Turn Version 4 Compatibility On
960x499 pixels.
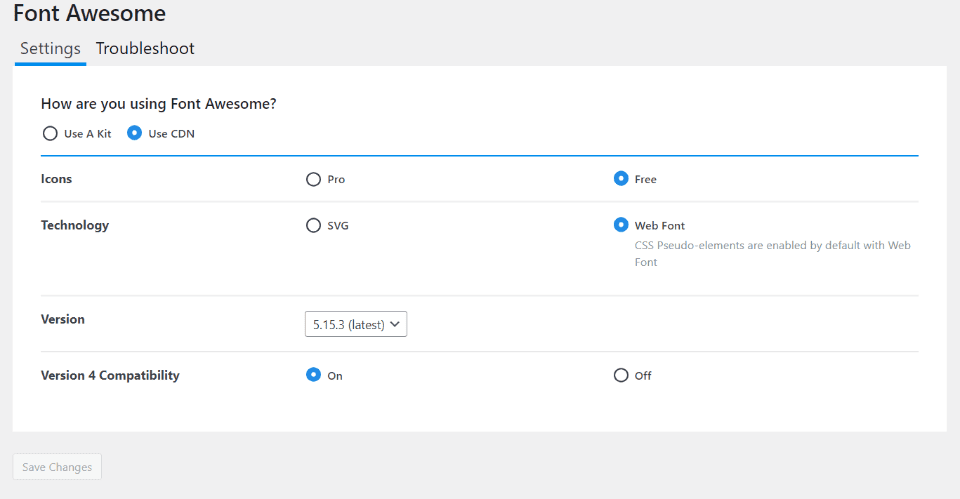313,375
